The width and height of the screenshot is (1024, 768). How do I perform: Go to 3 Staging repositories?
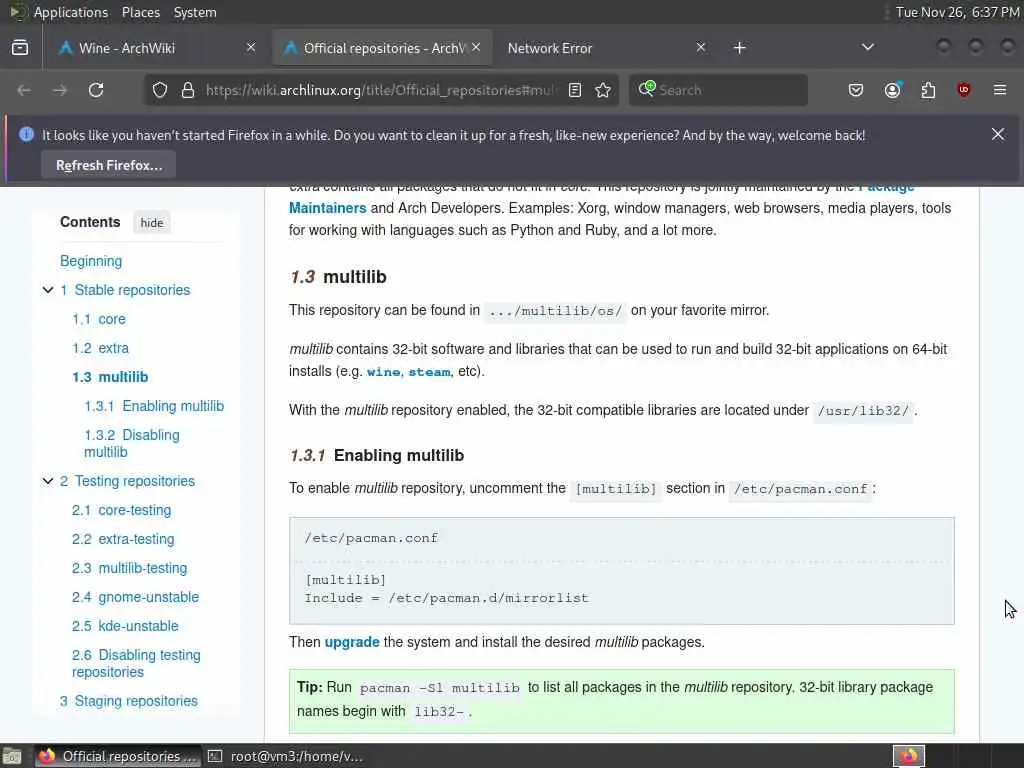pos(129,701)
